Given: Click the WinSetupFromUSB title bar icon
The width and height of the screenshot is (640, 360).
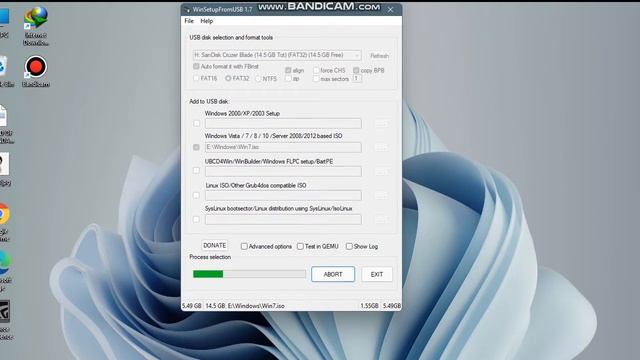Looking at the screenshot, I should [x=188, y=10].
